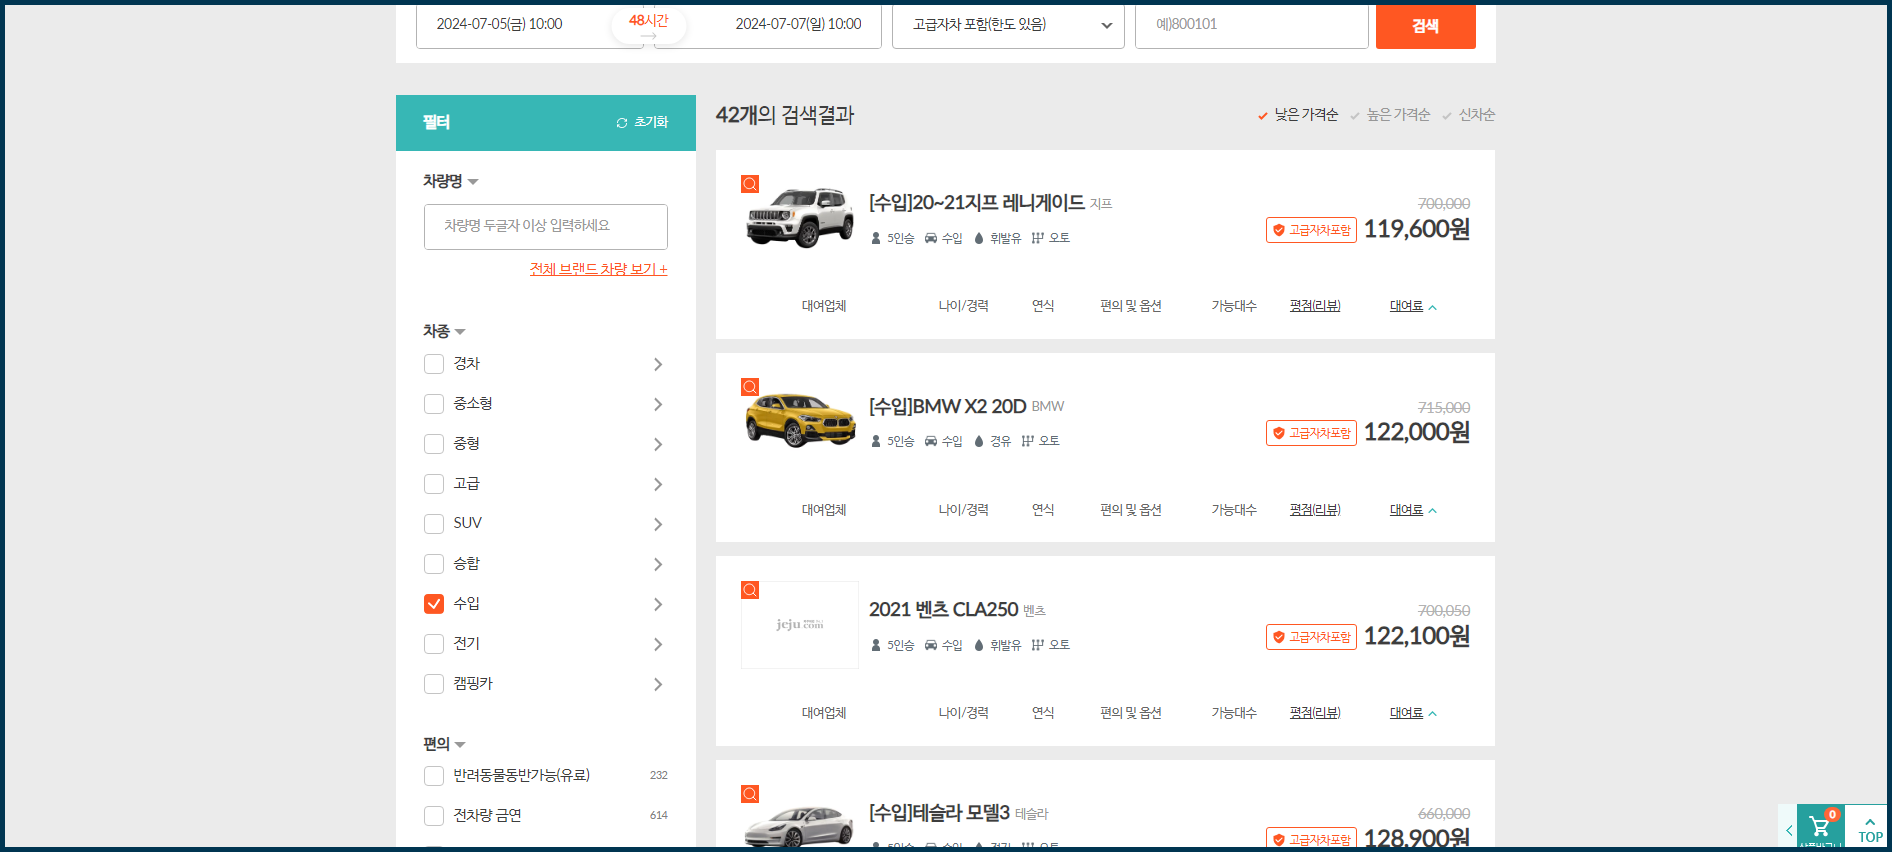The height and width of the screenshot is (852, 1892).
Task: Expand the SUV sub-list chevron
Action: click(658, 524)
